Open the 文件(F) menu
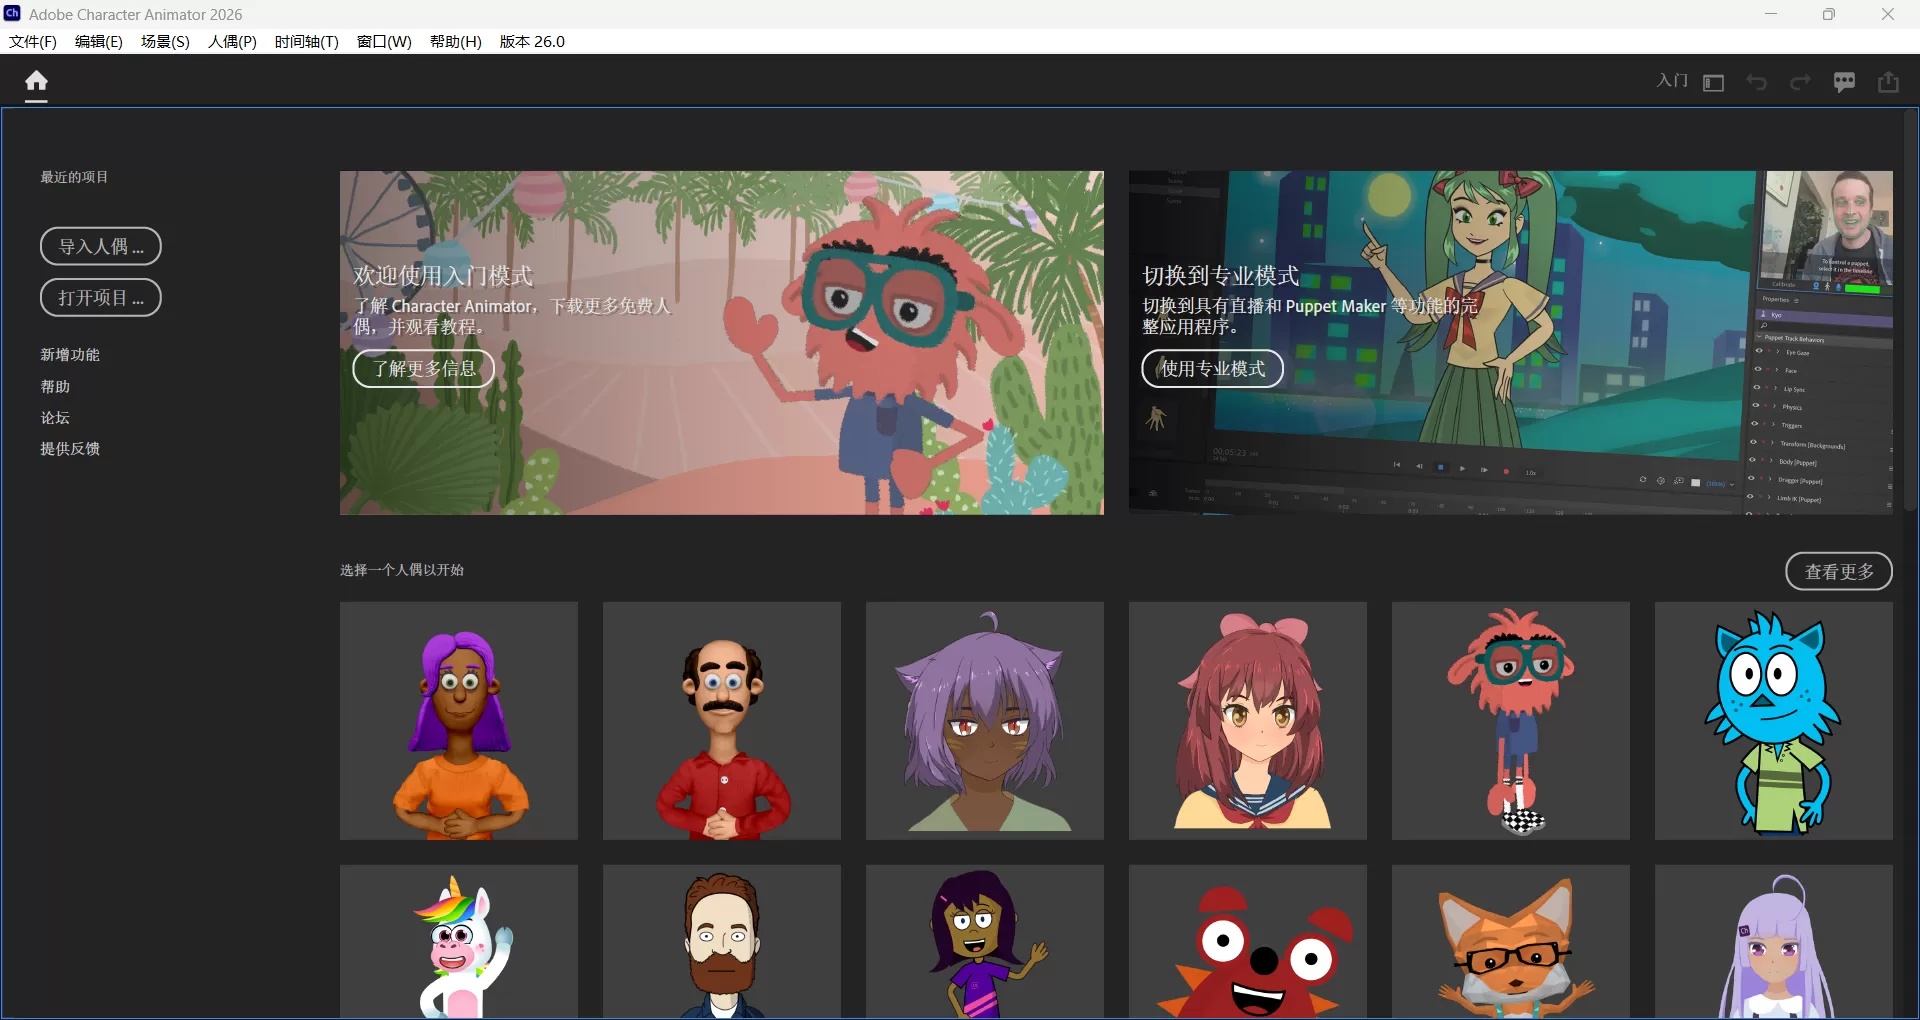Viewport: 1920px width, 1020px height. pyautogui.click(x=31, y=41)
